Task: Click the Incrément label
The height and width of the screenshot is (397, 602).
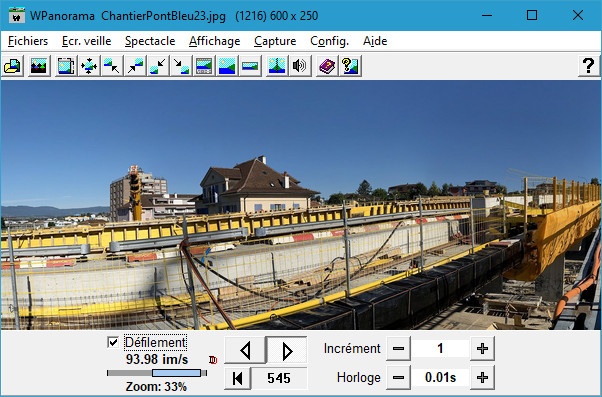Action: tap(352, 349)
